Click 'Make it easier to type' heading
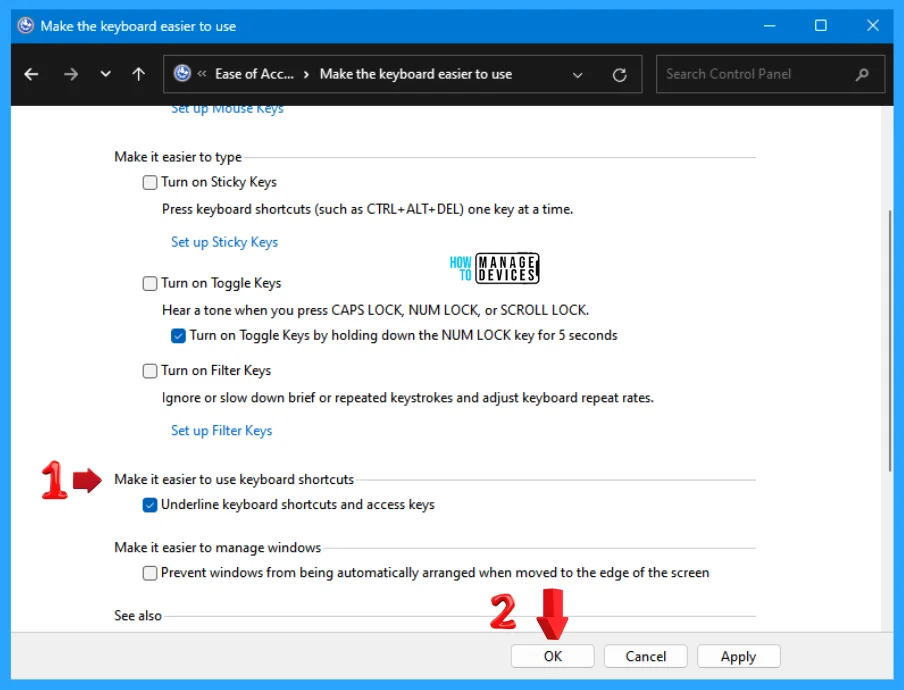Viewport: 904px width, 690px height. [178, 157]
